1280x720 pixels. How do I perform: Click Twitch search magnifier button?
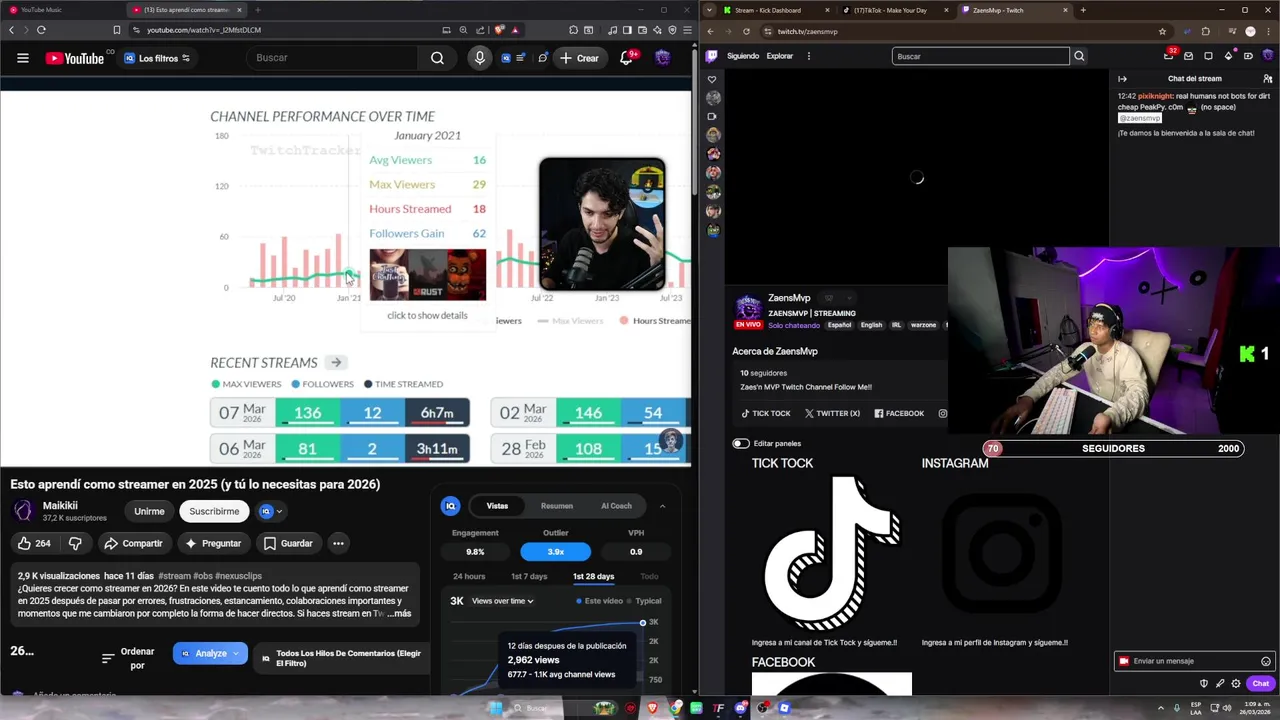pyautogui.click(x=1079, y=56)
